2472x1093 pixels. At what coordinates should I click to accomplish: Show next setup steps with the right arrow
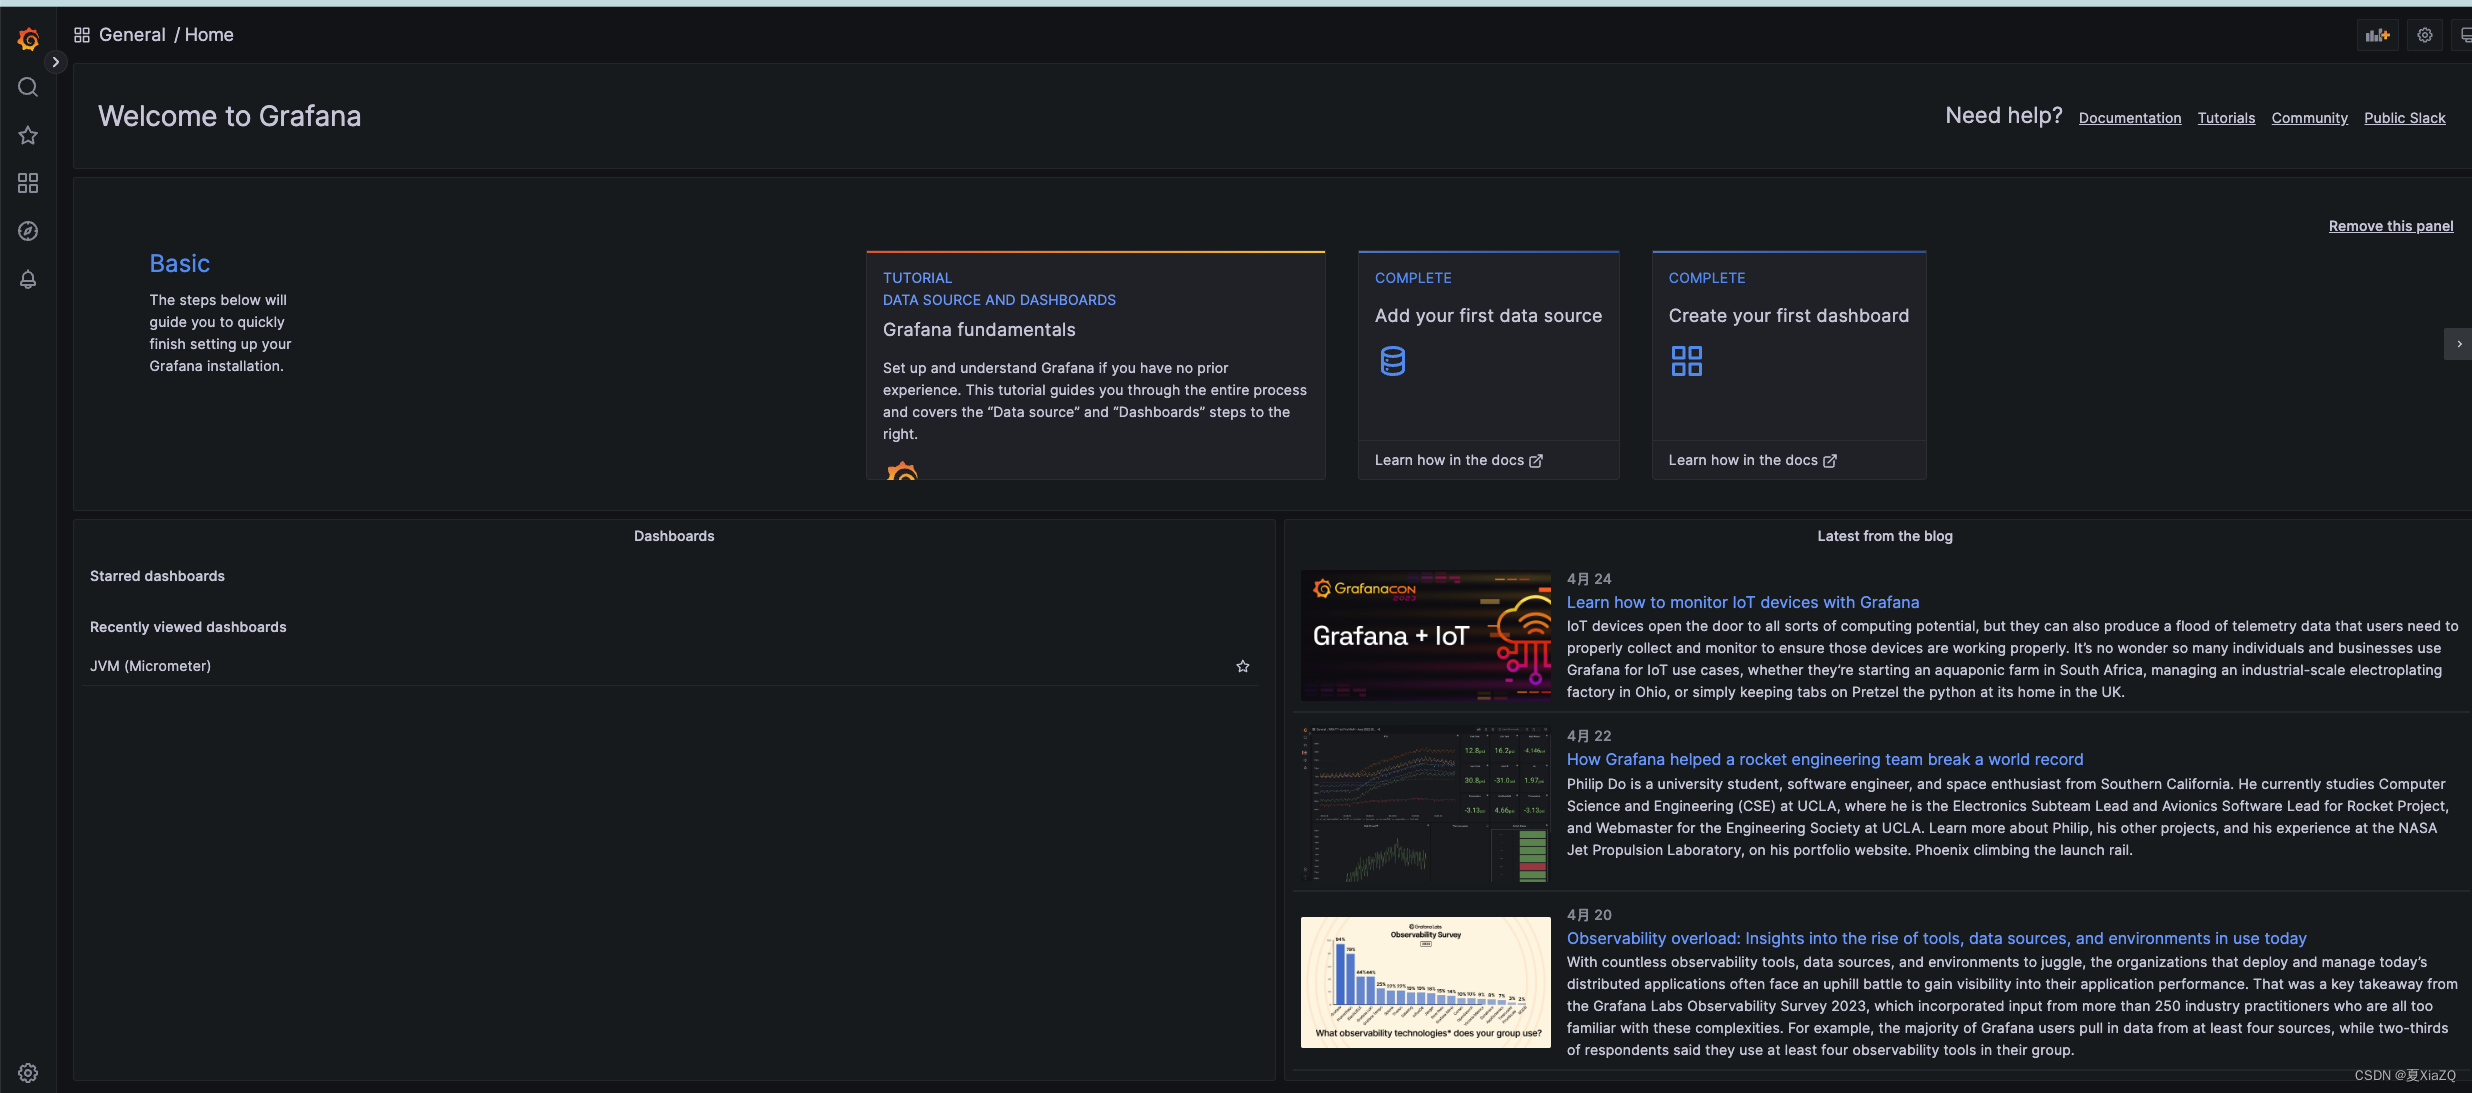pos(2458,344)
